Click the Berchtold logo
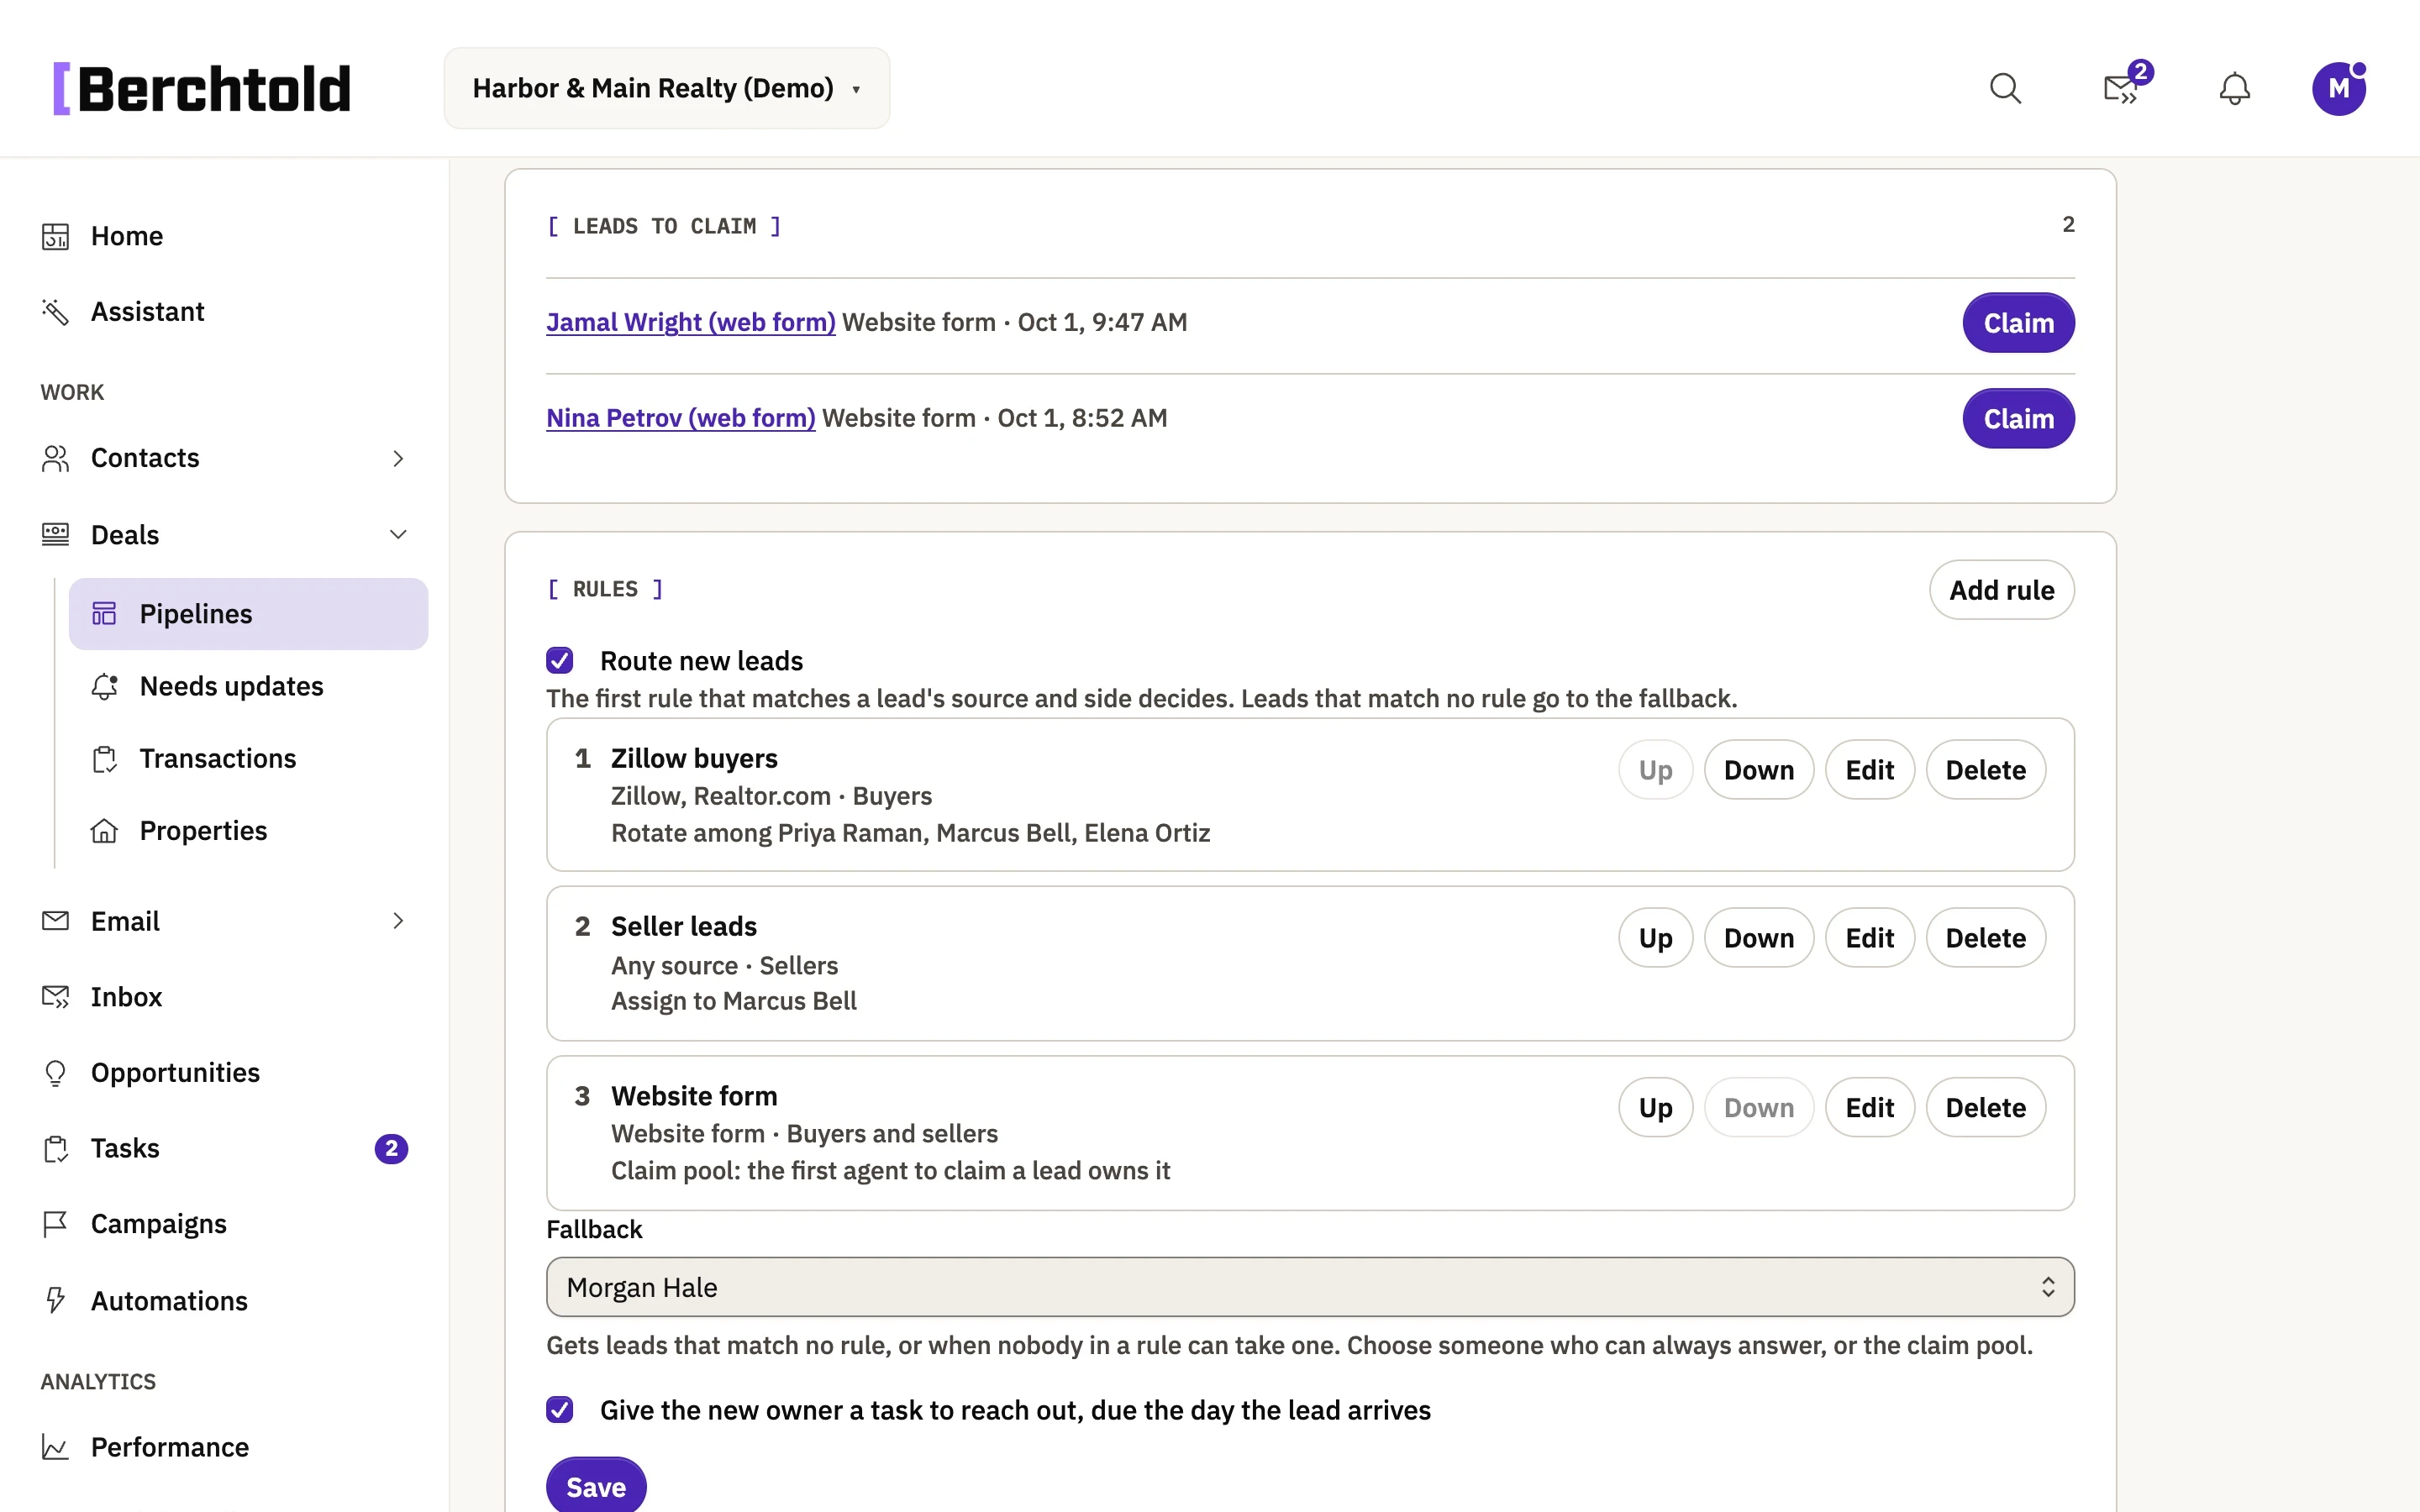 click(202, 89)
